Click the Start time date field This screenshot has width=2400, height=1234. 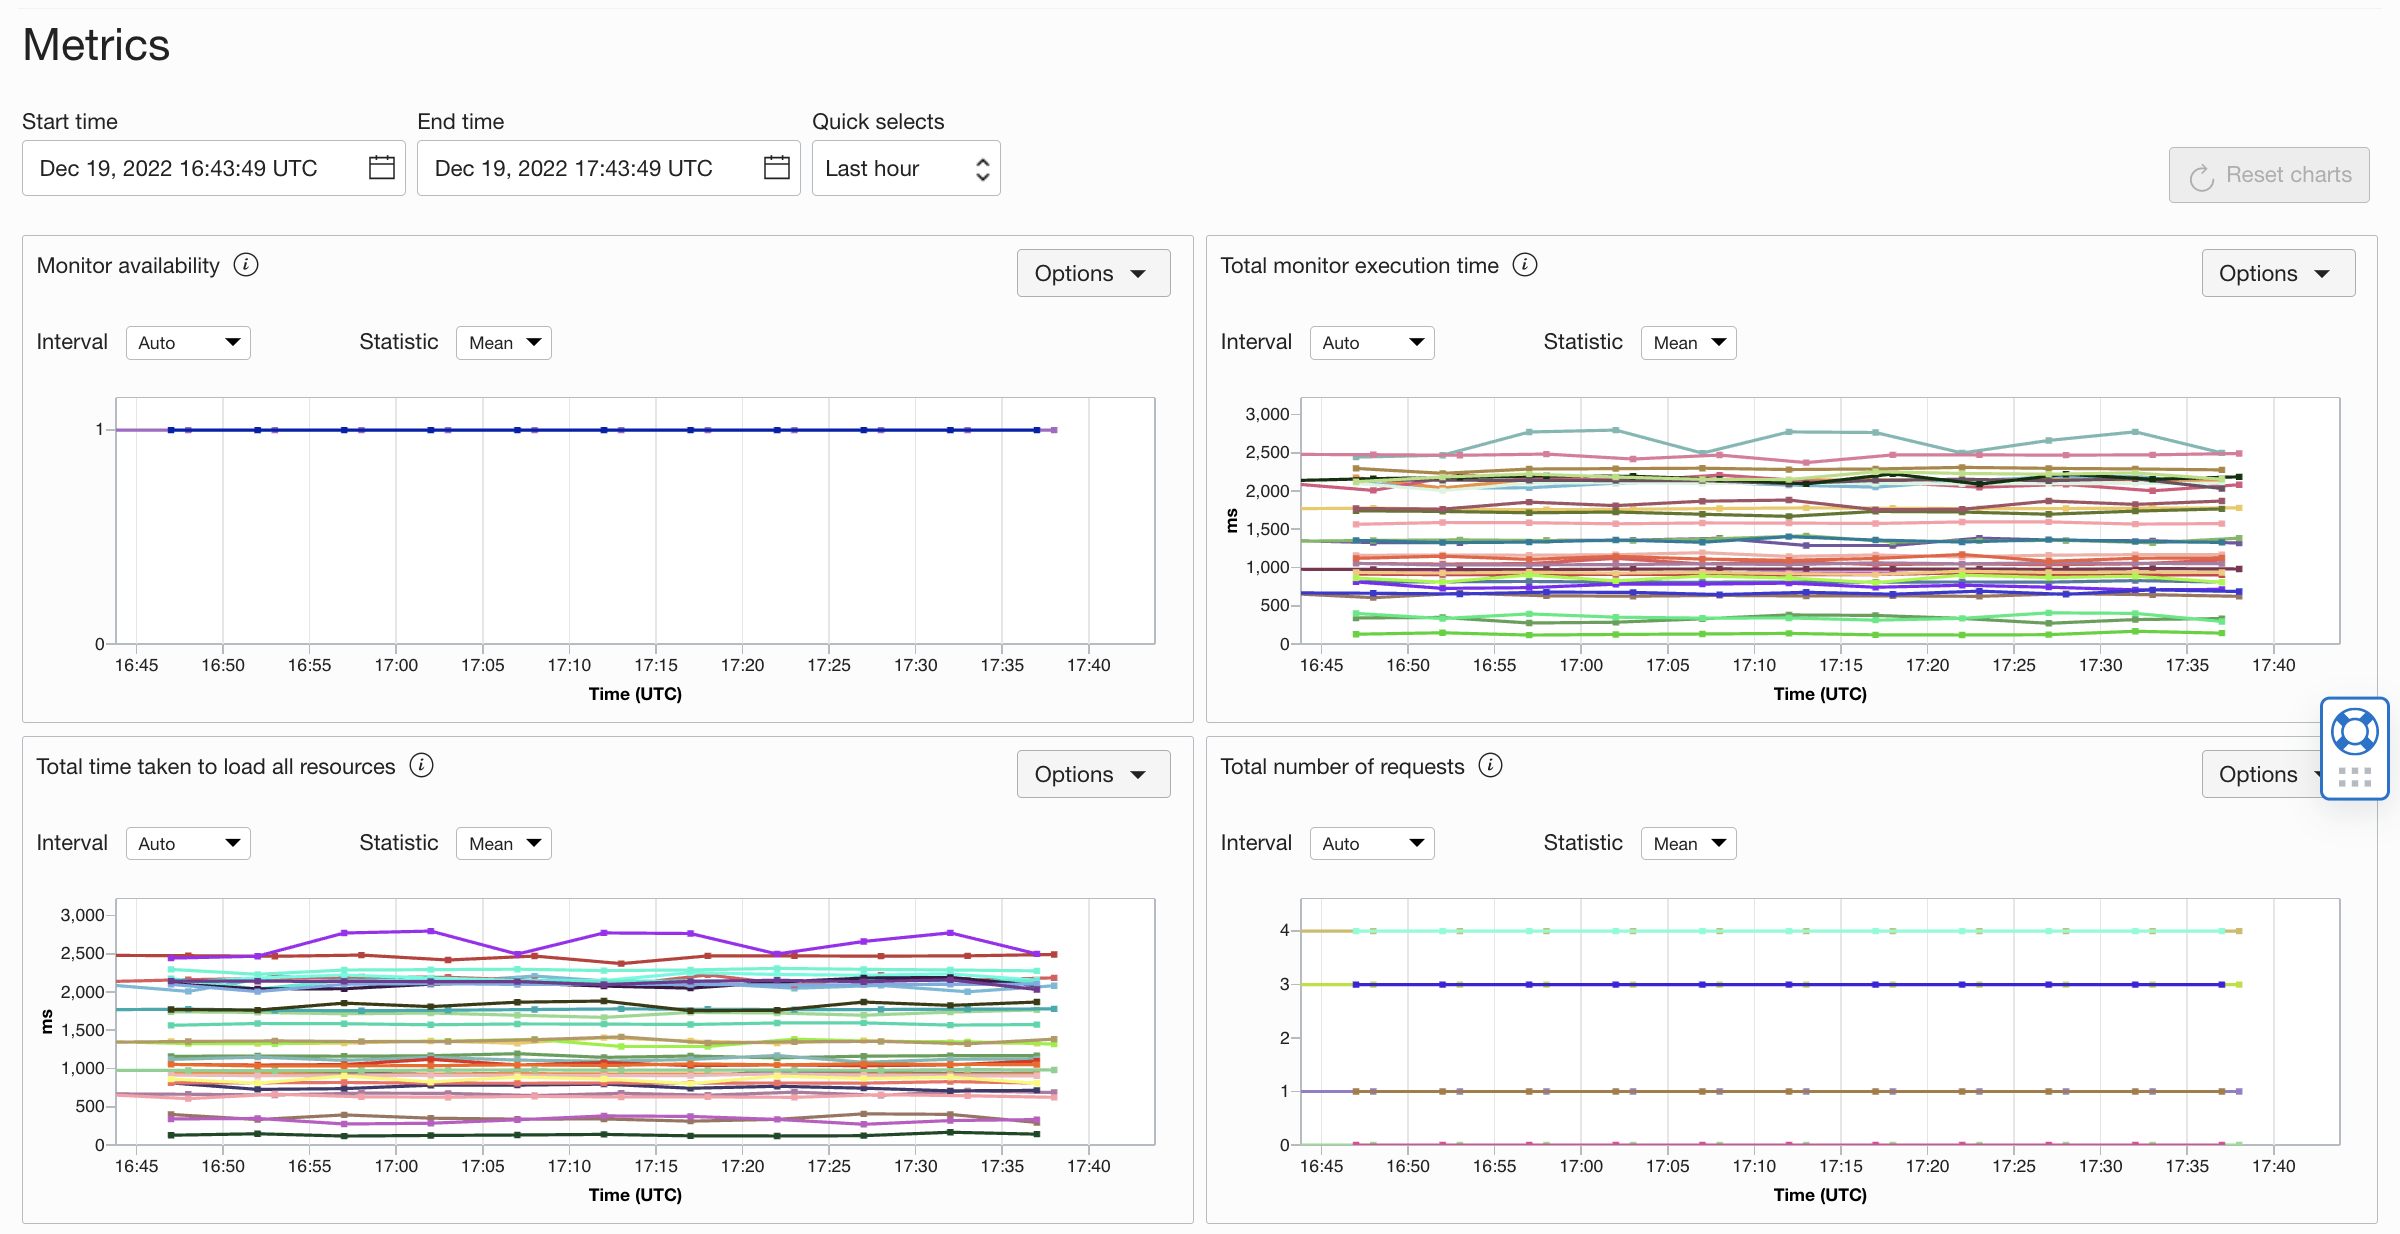point(190,168)
